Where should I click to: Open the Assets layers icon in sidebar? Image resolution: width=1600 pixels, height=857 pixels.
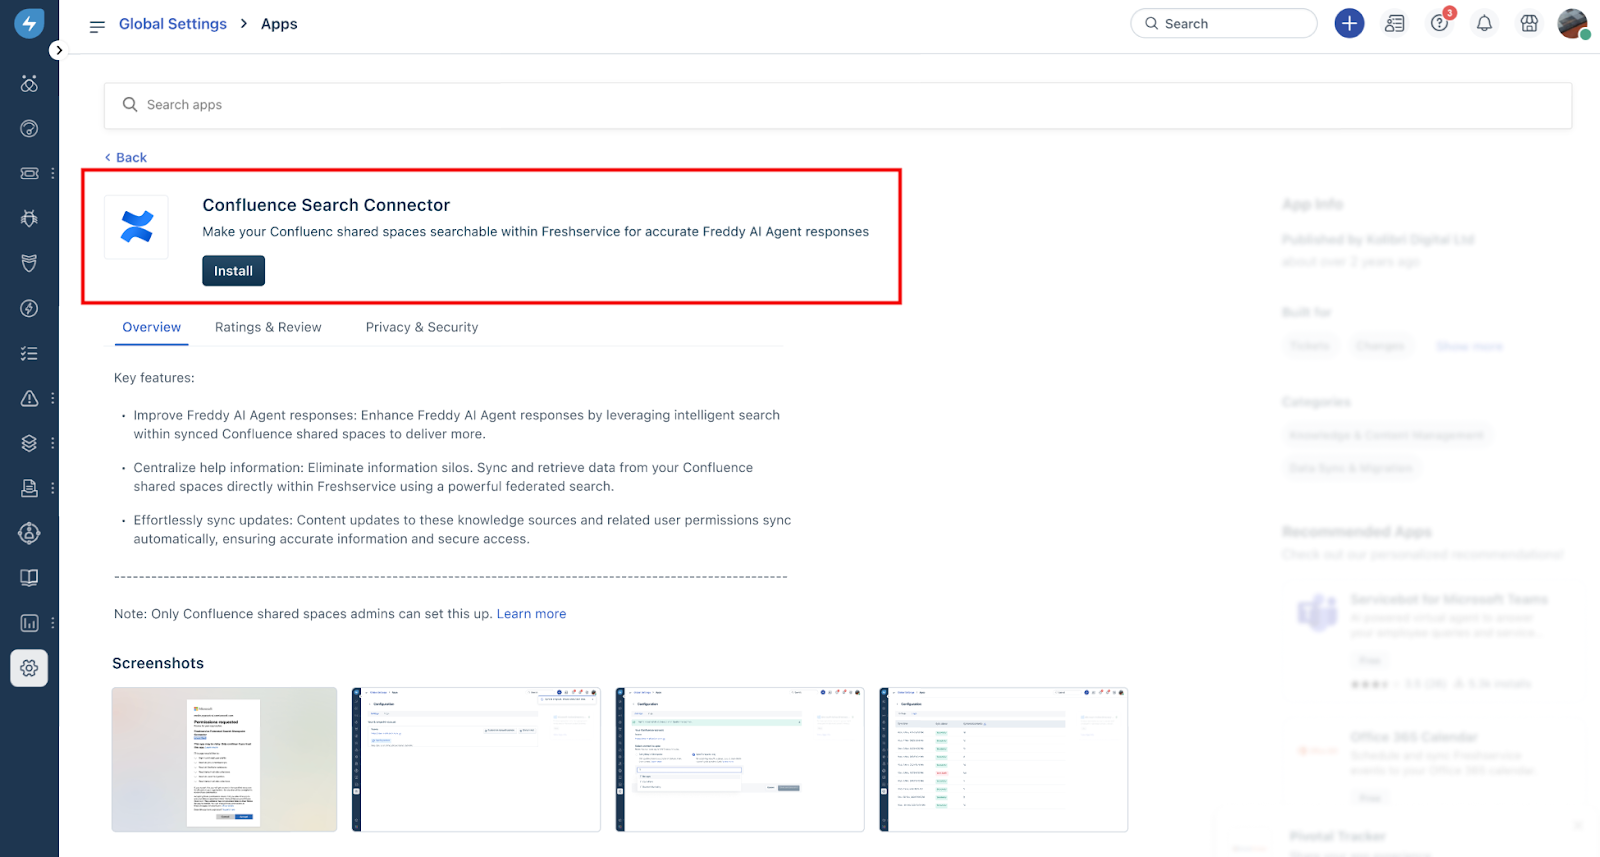point(29,443)
